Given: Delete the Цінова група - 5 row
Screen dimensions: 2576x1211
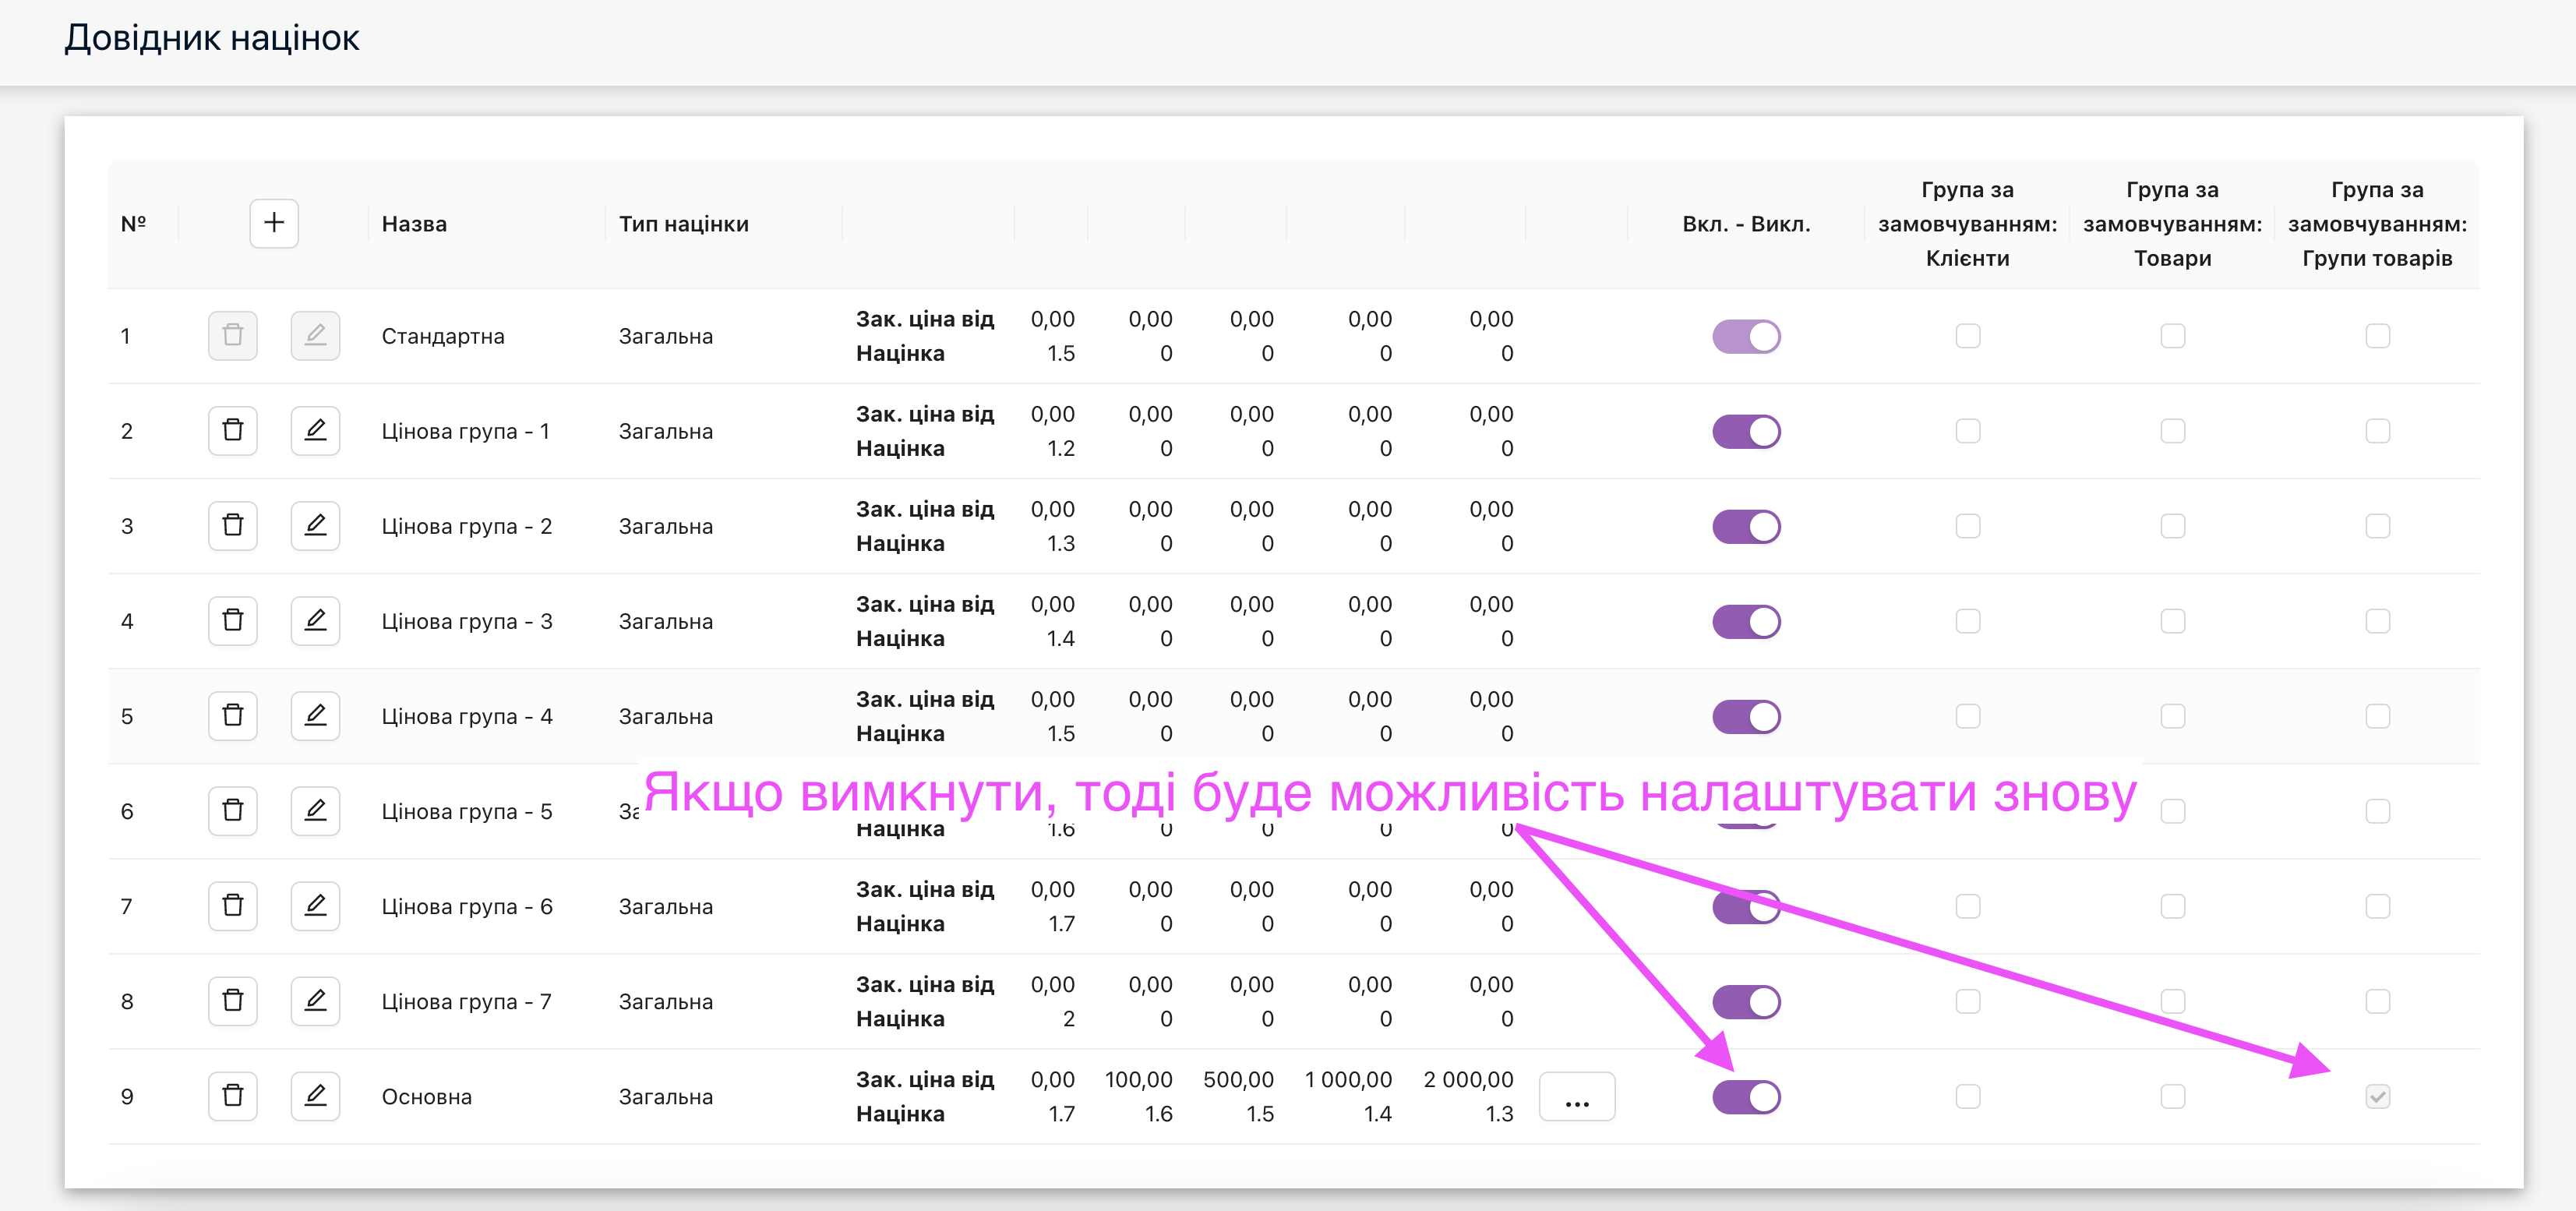Looking at the screenshot, I should pos(233,811).
